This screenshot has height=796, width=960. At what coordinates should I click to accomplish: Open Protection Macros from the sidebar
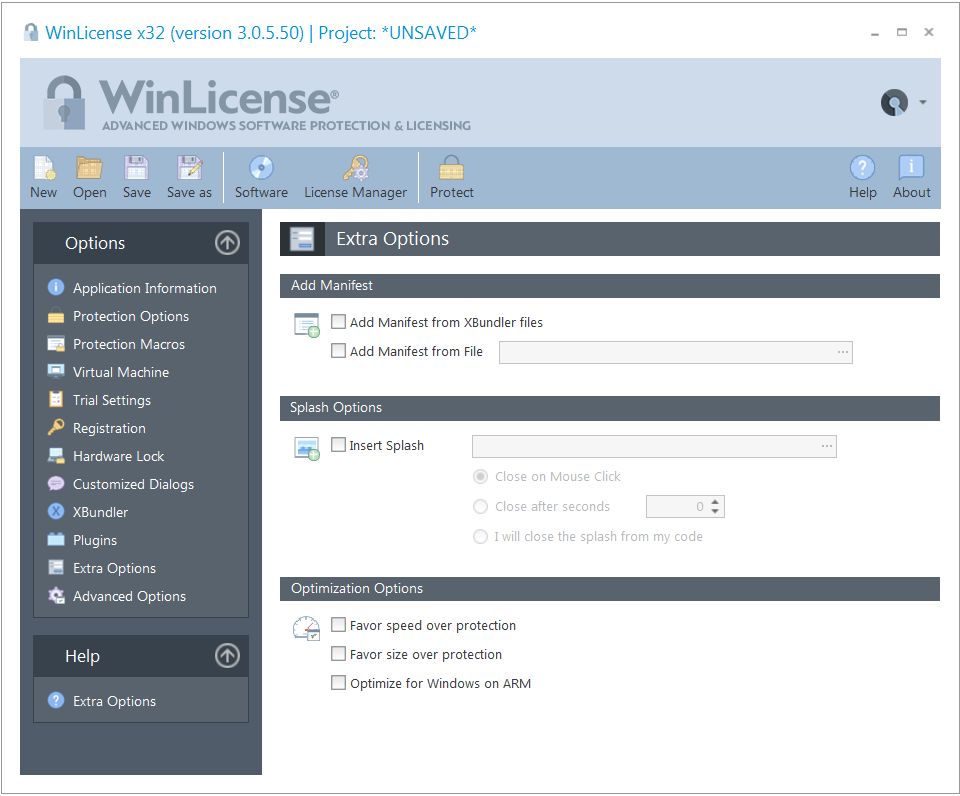(x=129, y=344)
